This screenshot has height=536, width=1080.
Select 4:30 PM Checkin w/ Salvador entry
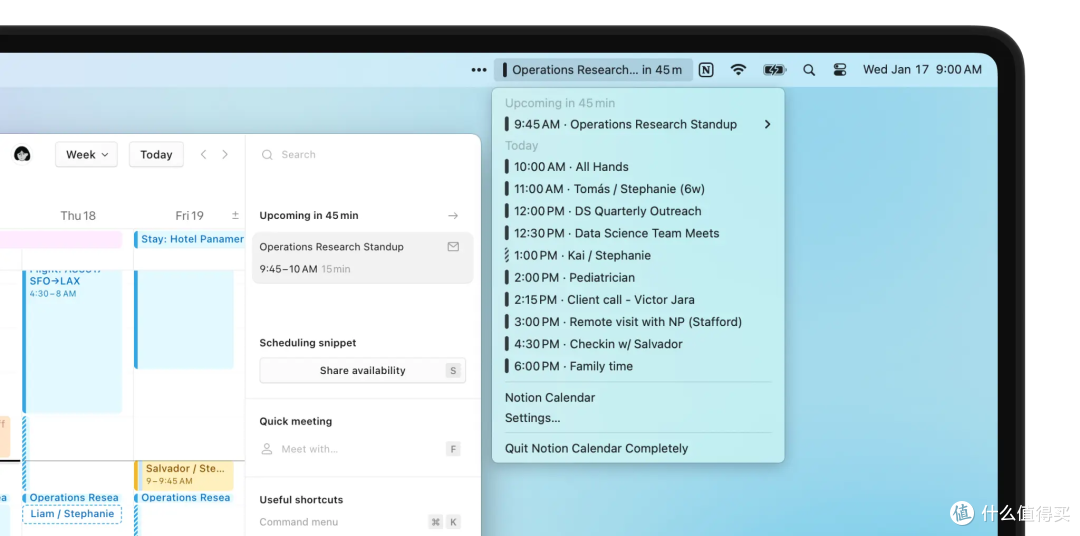(x=638, y=344)
